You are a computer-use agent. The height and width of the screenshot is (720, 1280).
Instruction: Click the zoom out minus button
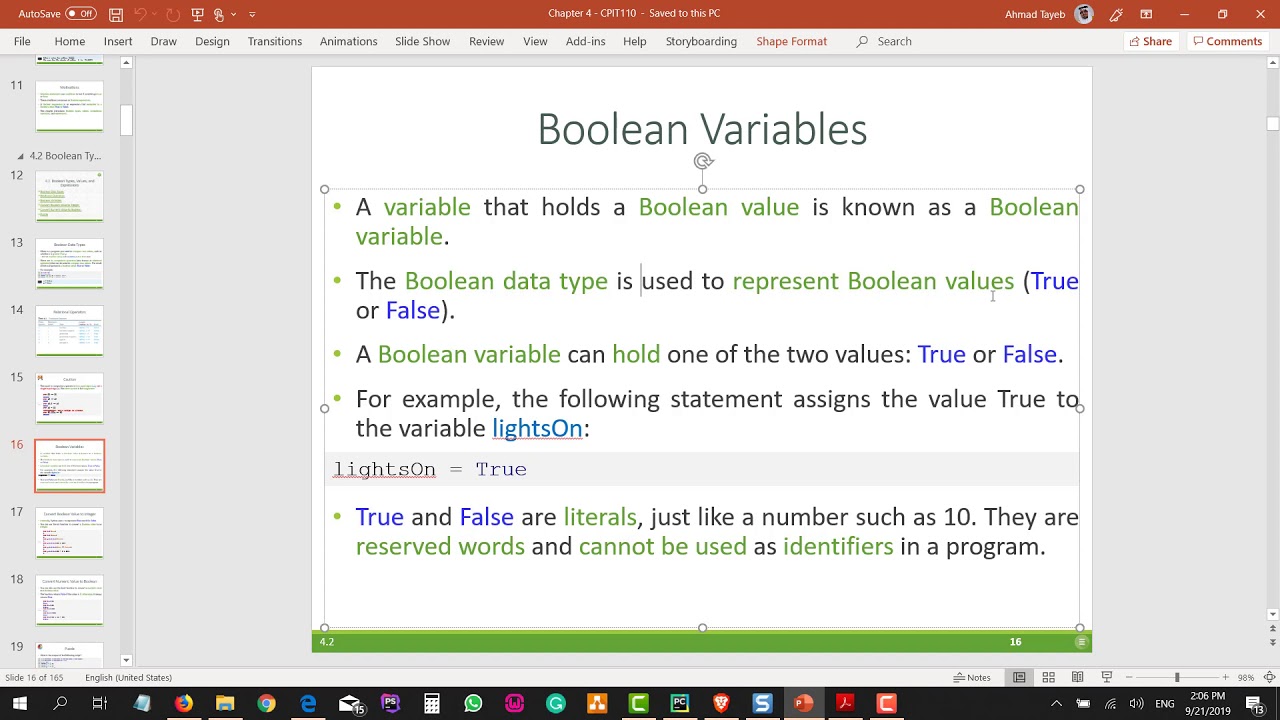click(x=1129, y=677)
